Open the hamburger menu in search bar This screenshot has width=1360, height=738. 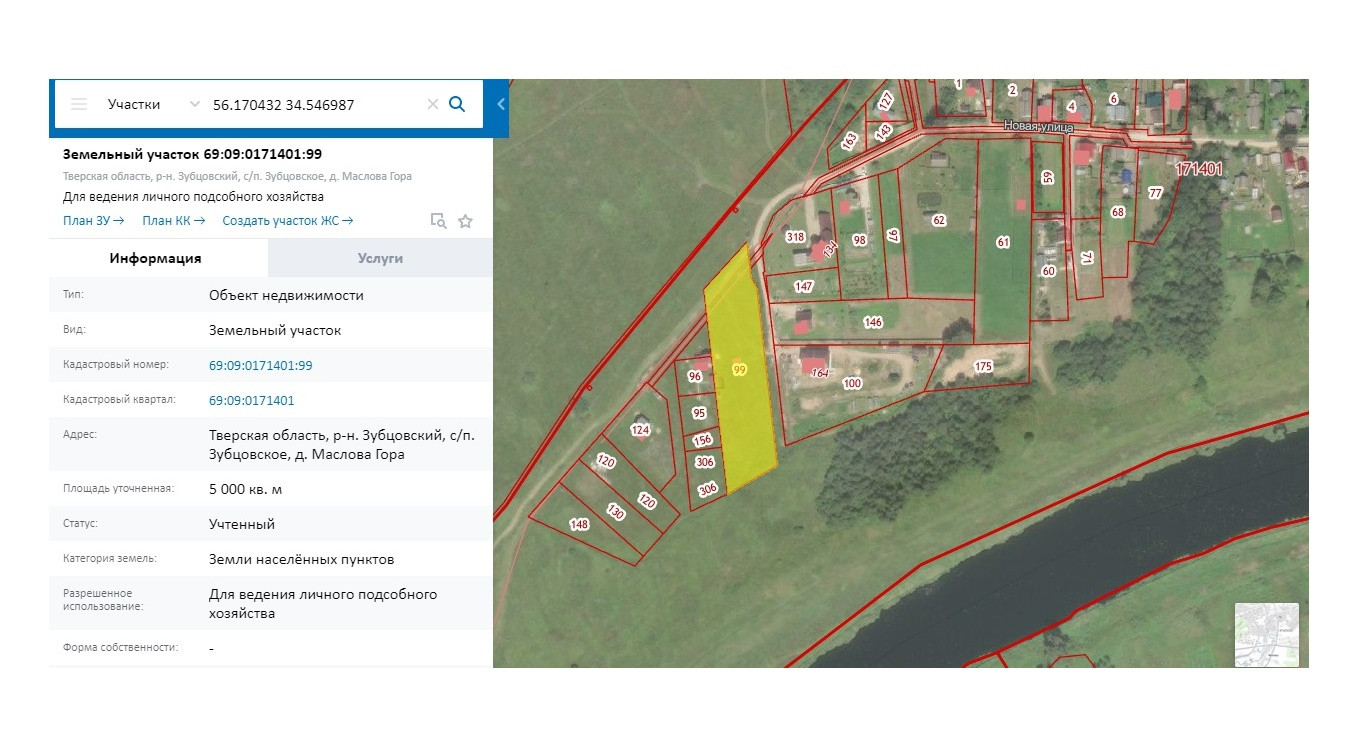80,104
